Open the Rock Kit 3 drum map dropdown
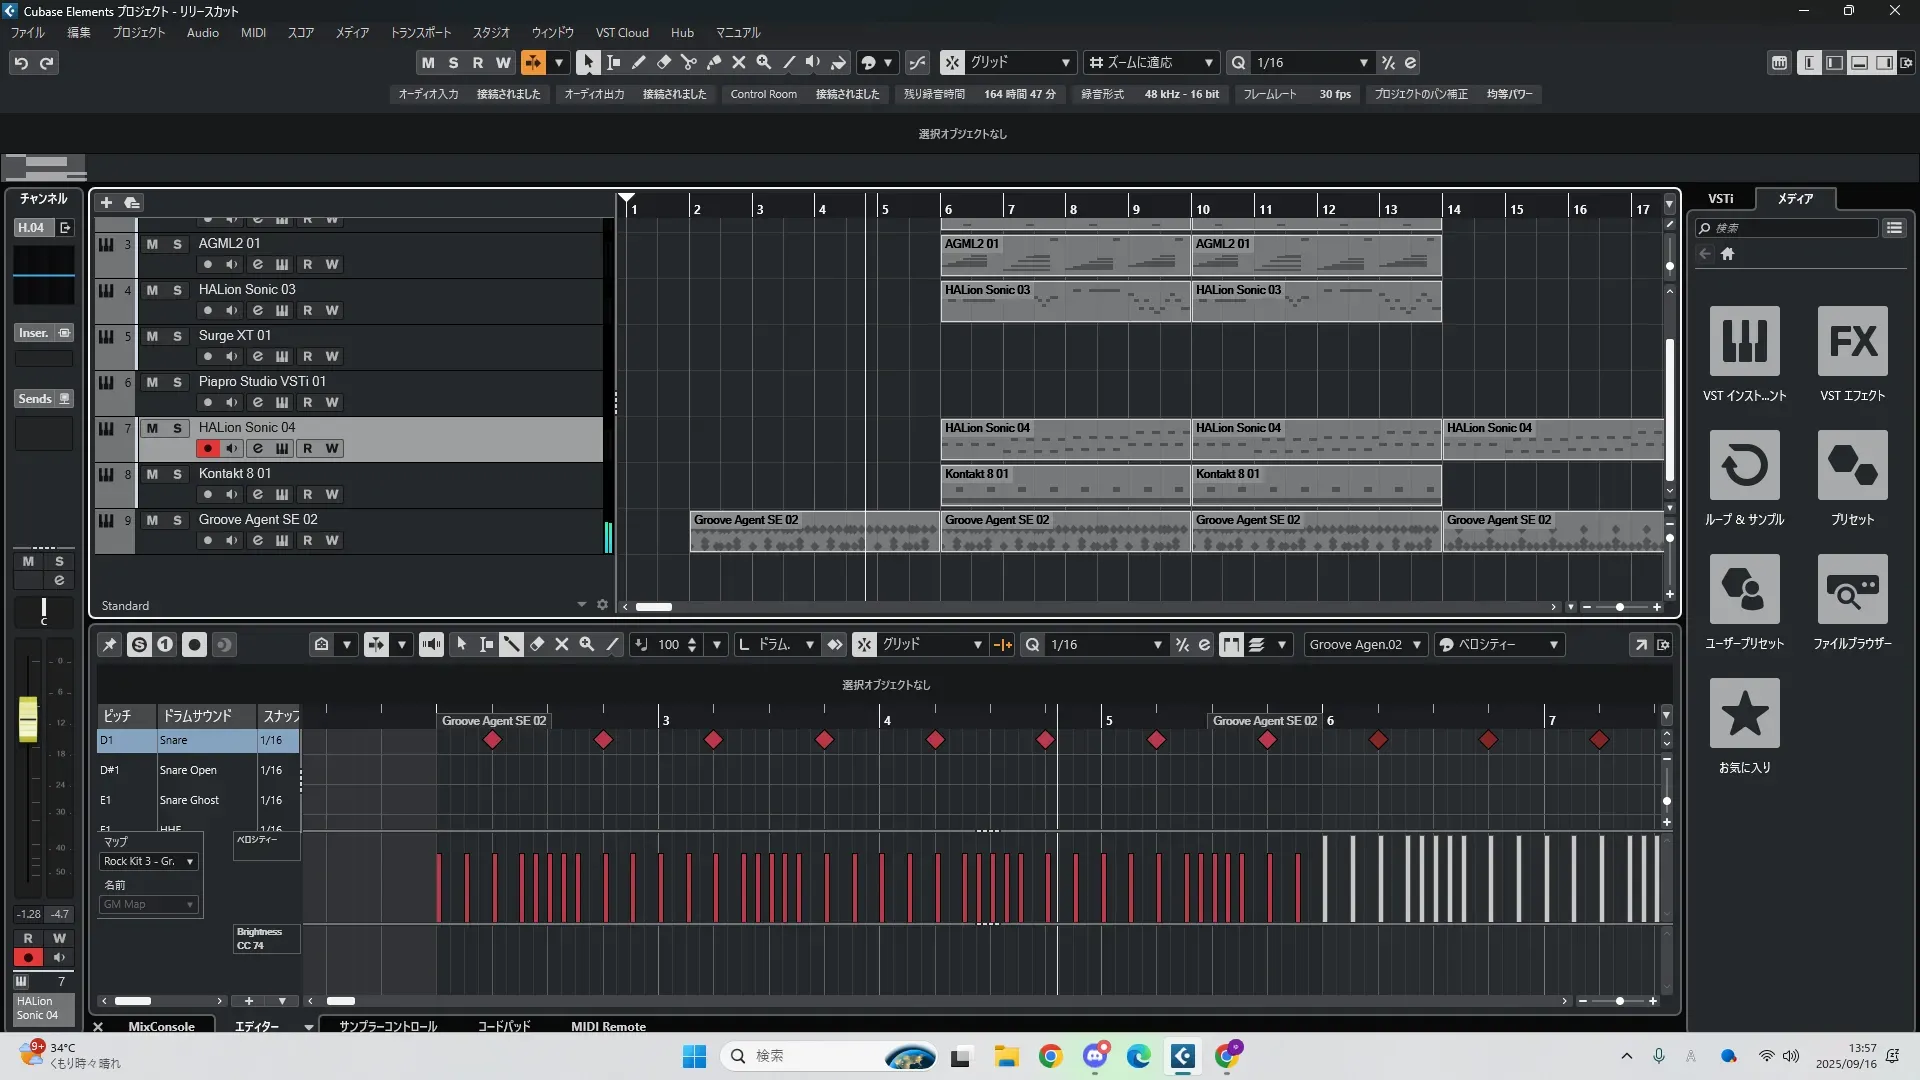This screenshot has width=1920, height=1080. point(148,861)
